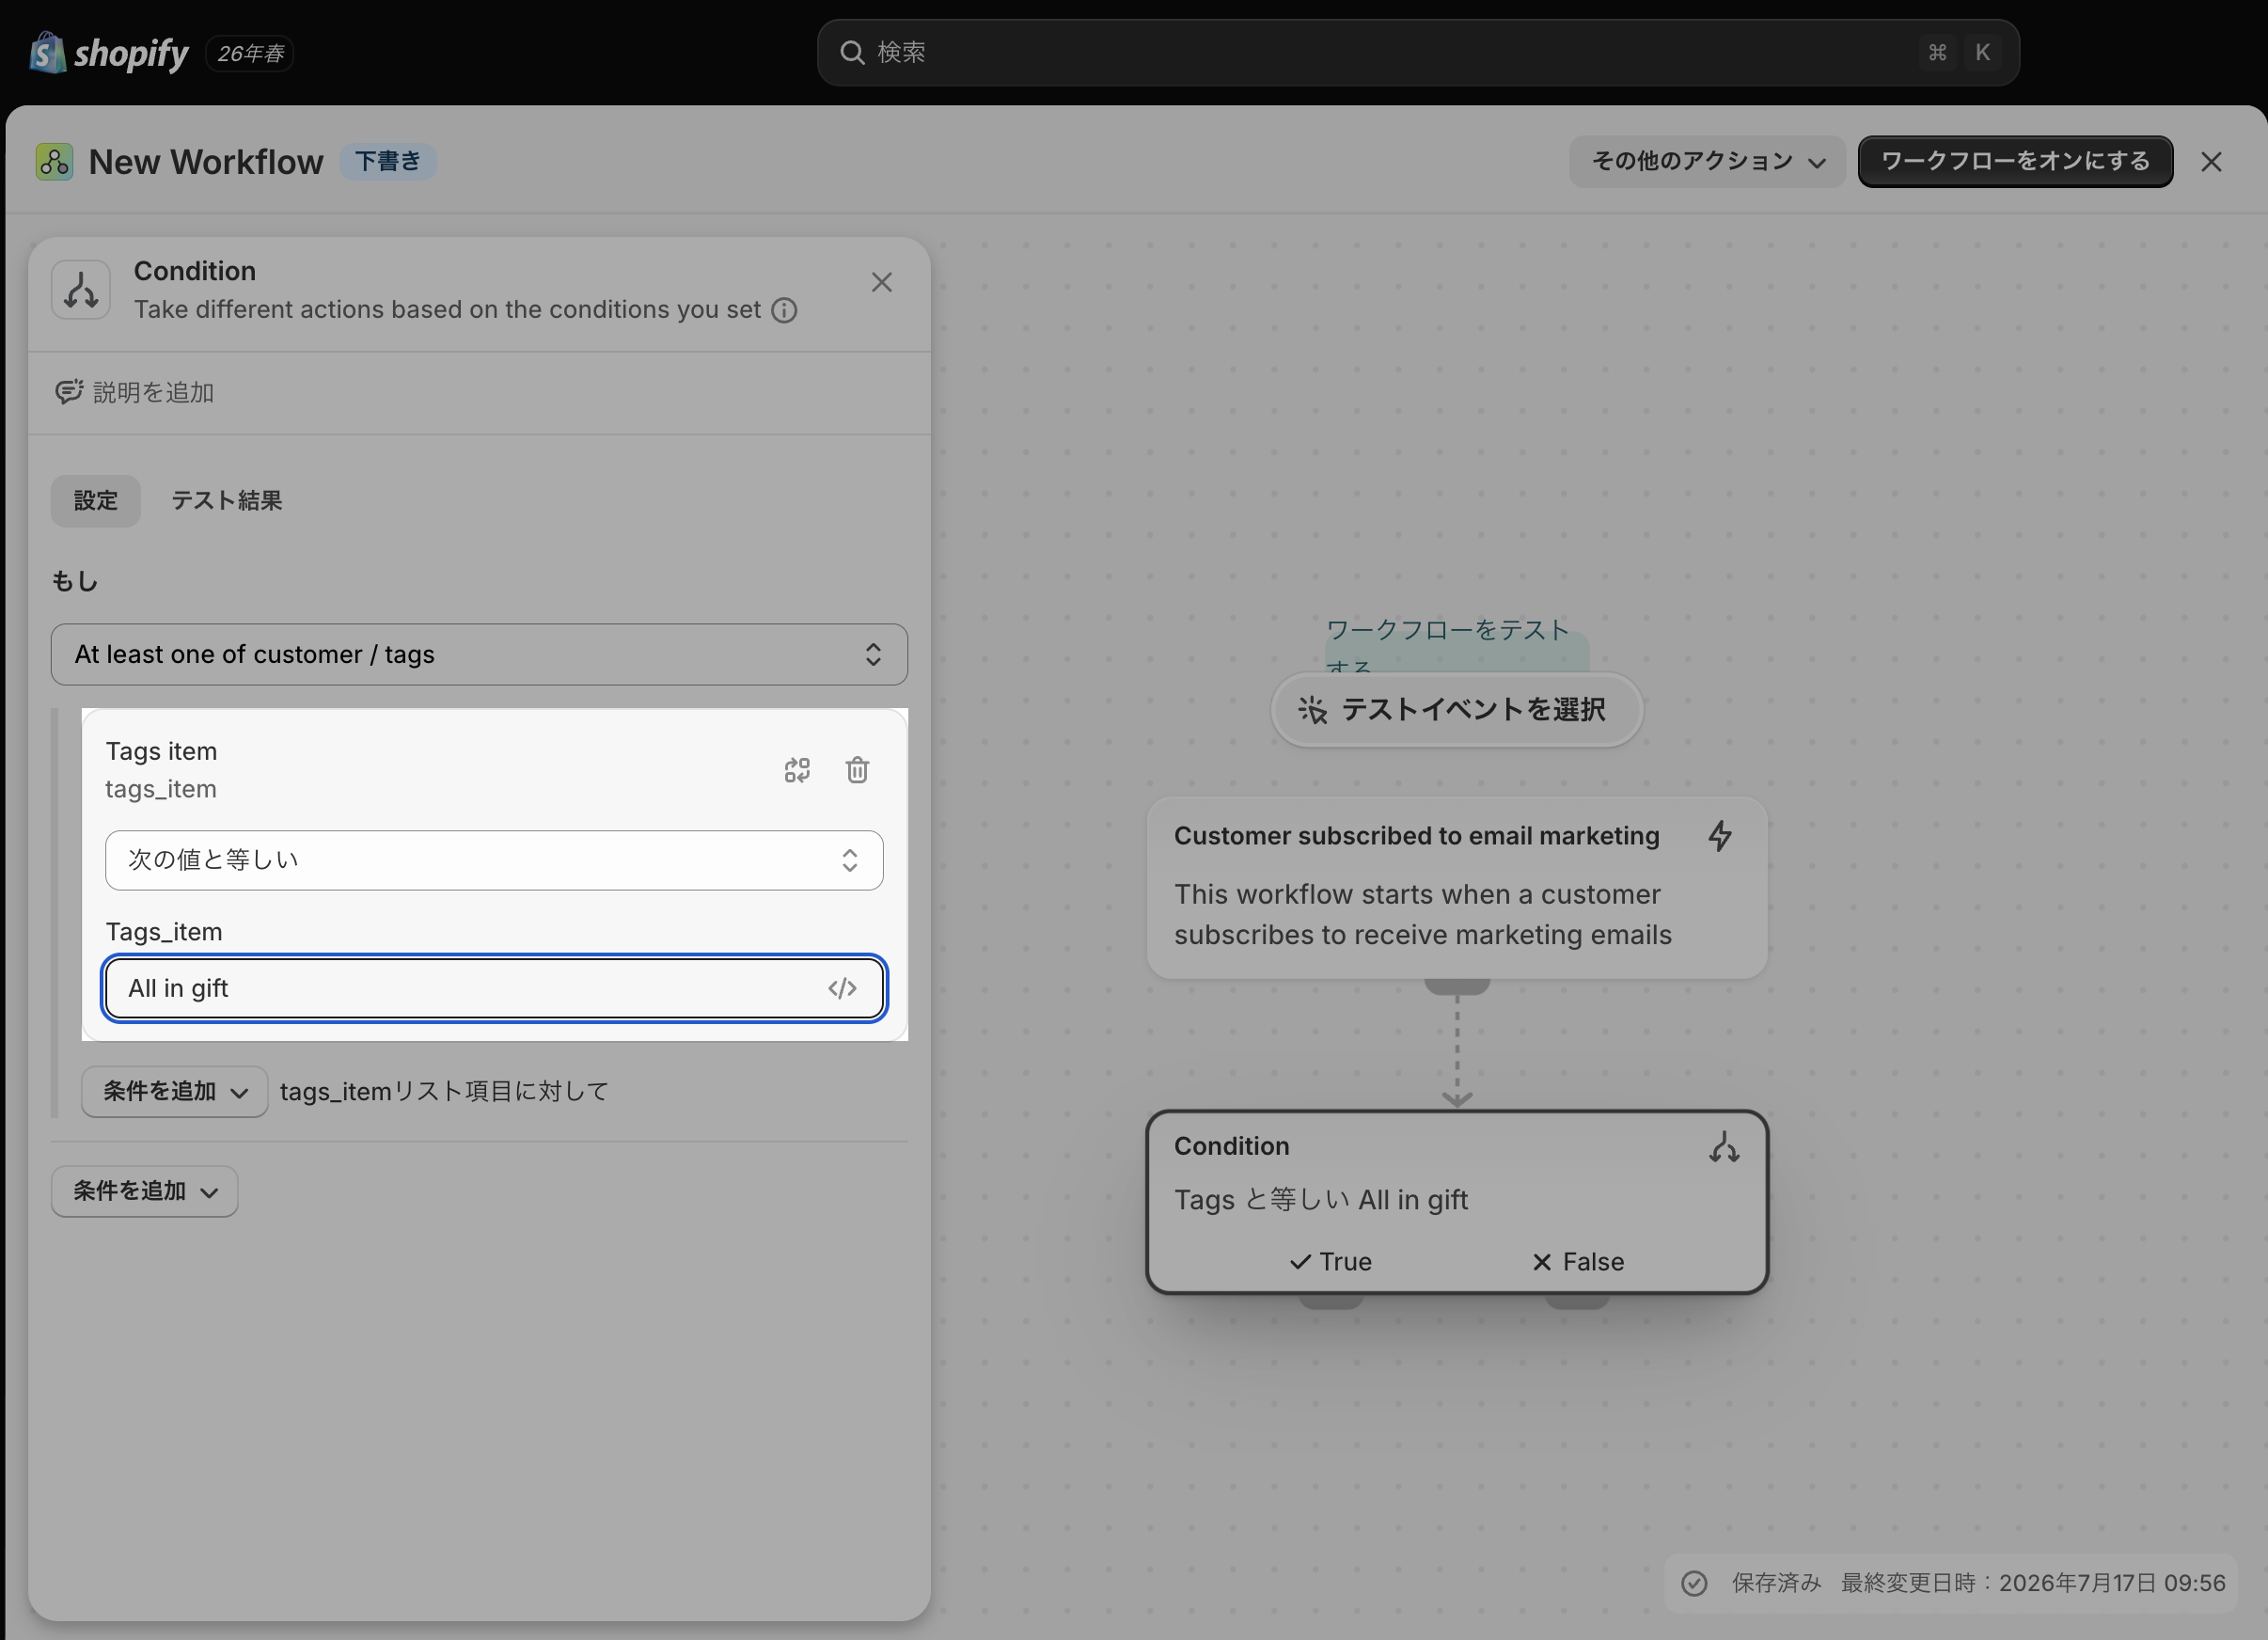Click the Shopify logo
The height and width of the screenshot is (1640, 2268).
point(109,52)
